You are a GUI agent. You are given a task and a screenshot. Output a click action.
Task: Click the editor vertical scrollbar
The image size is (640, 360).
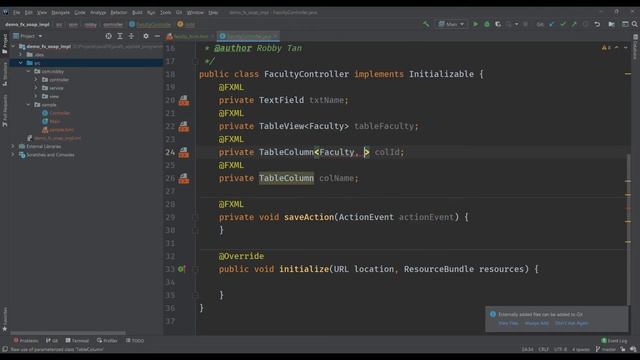(628, 229)
